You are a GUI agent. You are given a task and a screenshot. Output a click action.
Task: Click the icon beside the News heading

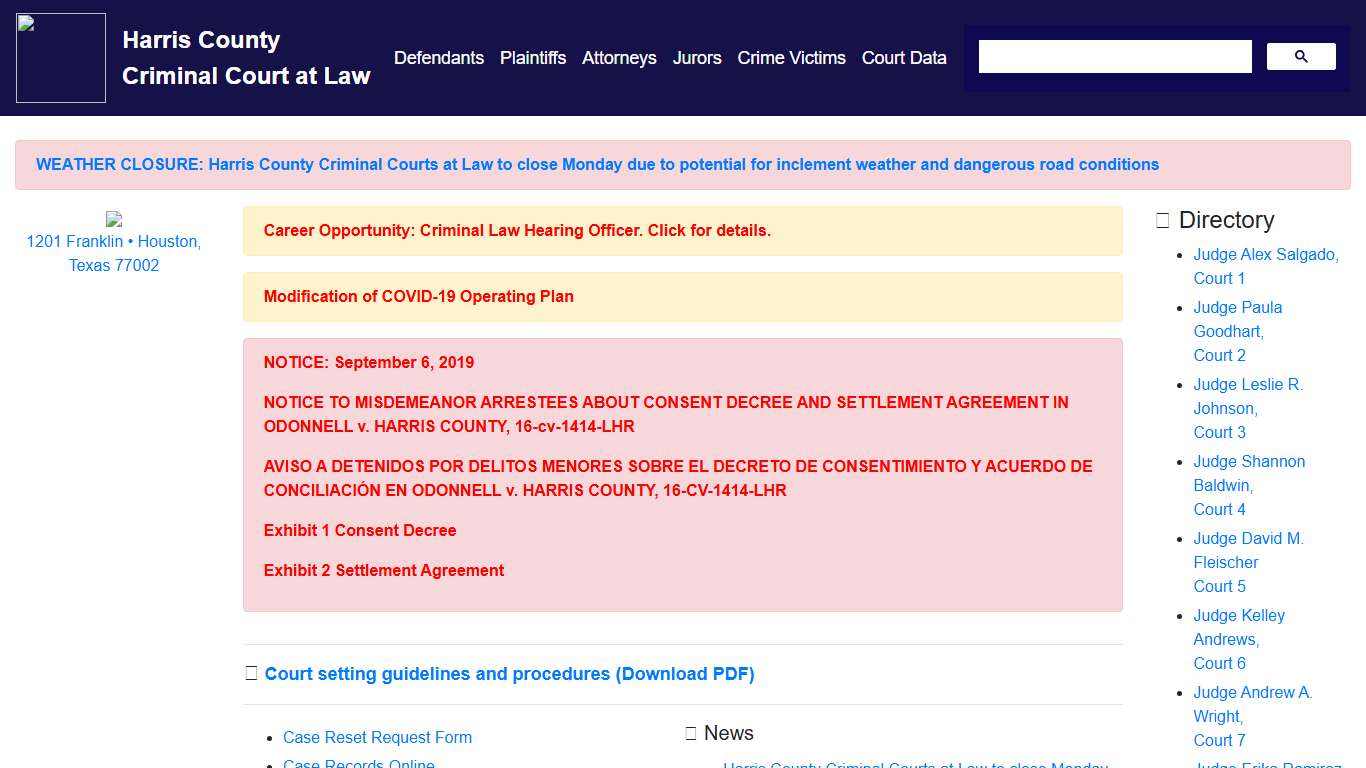[691, 734]
